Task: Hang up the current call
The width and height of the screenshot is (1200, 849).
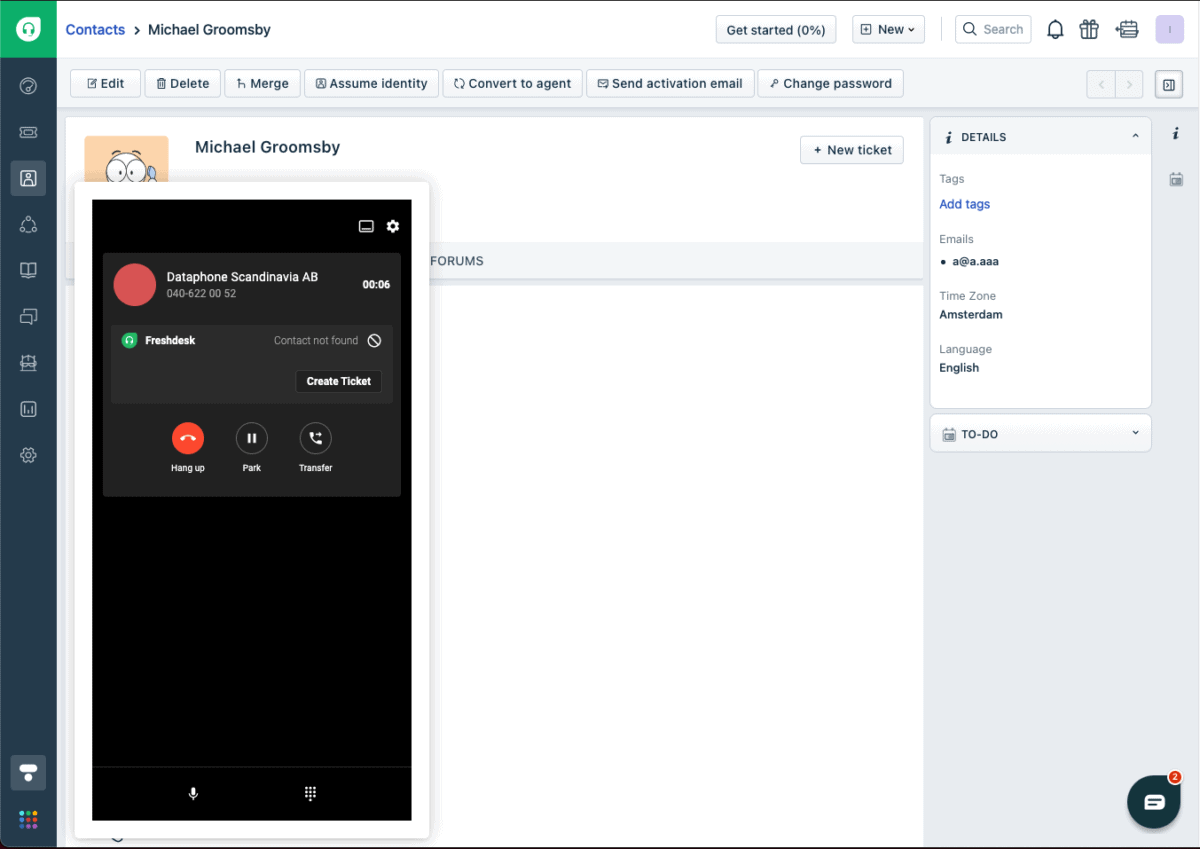Action: [187, 438]
